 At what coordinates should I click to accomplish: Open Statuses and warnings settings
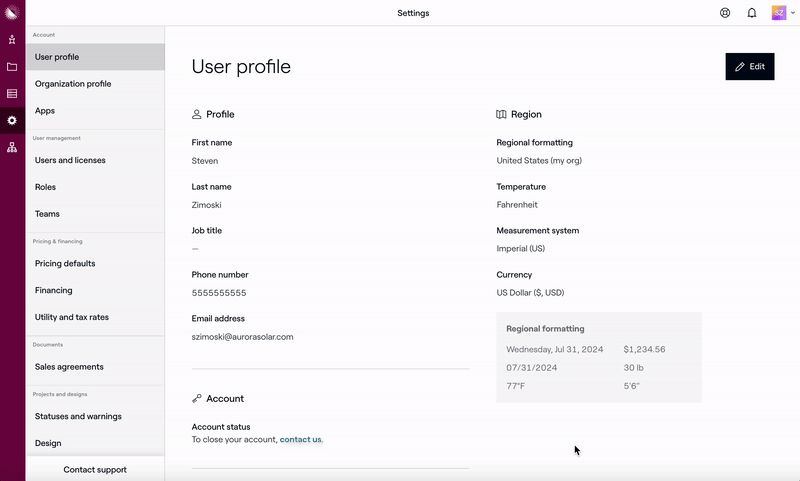(78, 417)
